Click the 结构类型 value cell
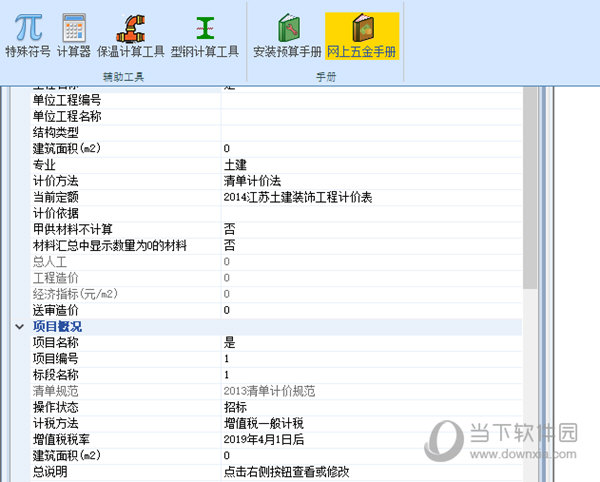The width and height of the screenshot is (600, 482). point(372,133)
